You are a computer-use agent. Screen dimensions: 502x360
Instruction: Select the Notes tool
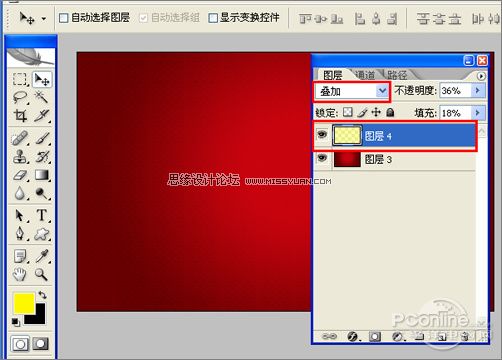(x=20, y=256)
